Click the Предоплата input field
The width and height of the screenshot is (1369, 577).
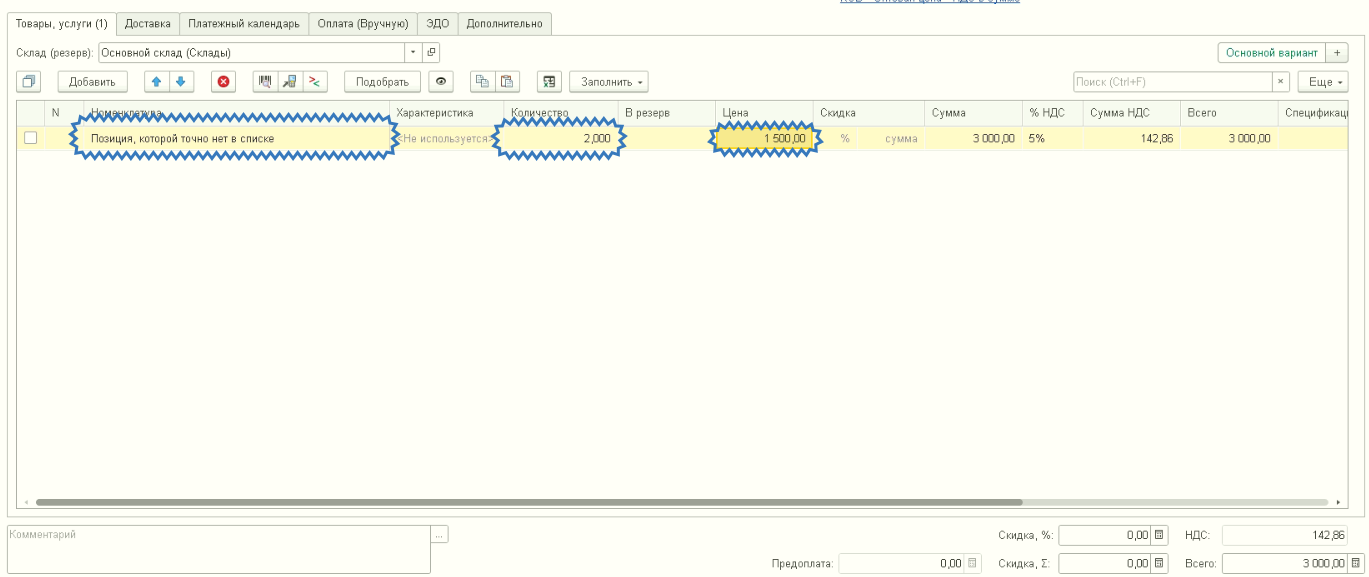coord(902,563)
